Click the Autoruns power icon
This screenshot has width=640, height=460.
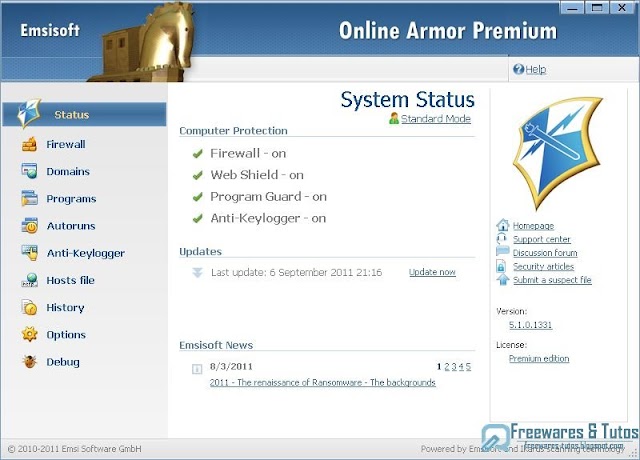coord(29,225)
